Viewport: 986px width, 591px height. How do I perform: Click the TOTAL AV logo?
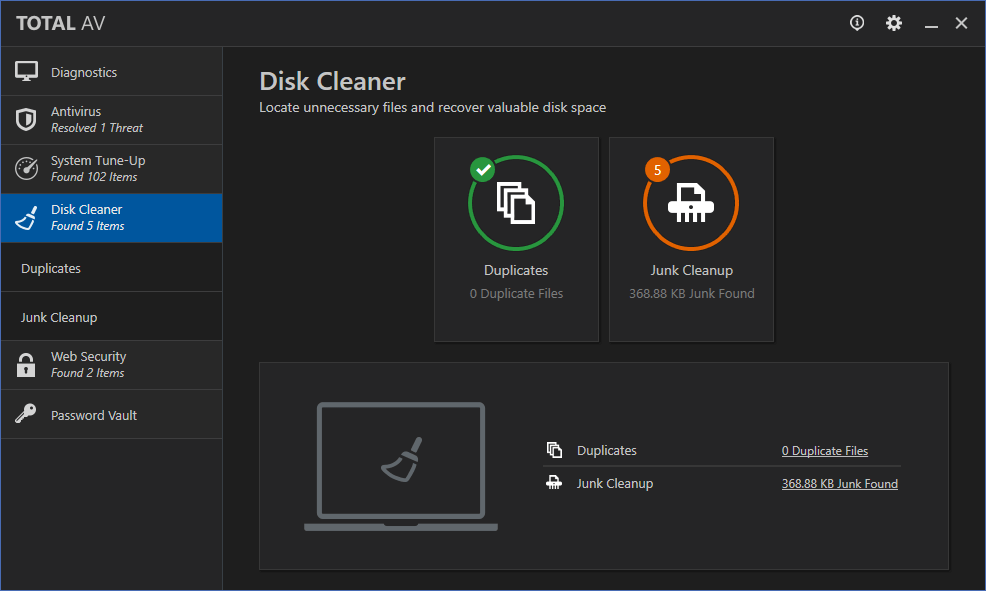point(60,23)
